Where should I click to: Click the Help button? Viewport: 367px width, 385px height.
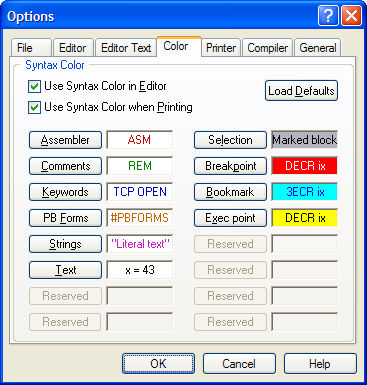pyautogui.click(x=320, y=364)
